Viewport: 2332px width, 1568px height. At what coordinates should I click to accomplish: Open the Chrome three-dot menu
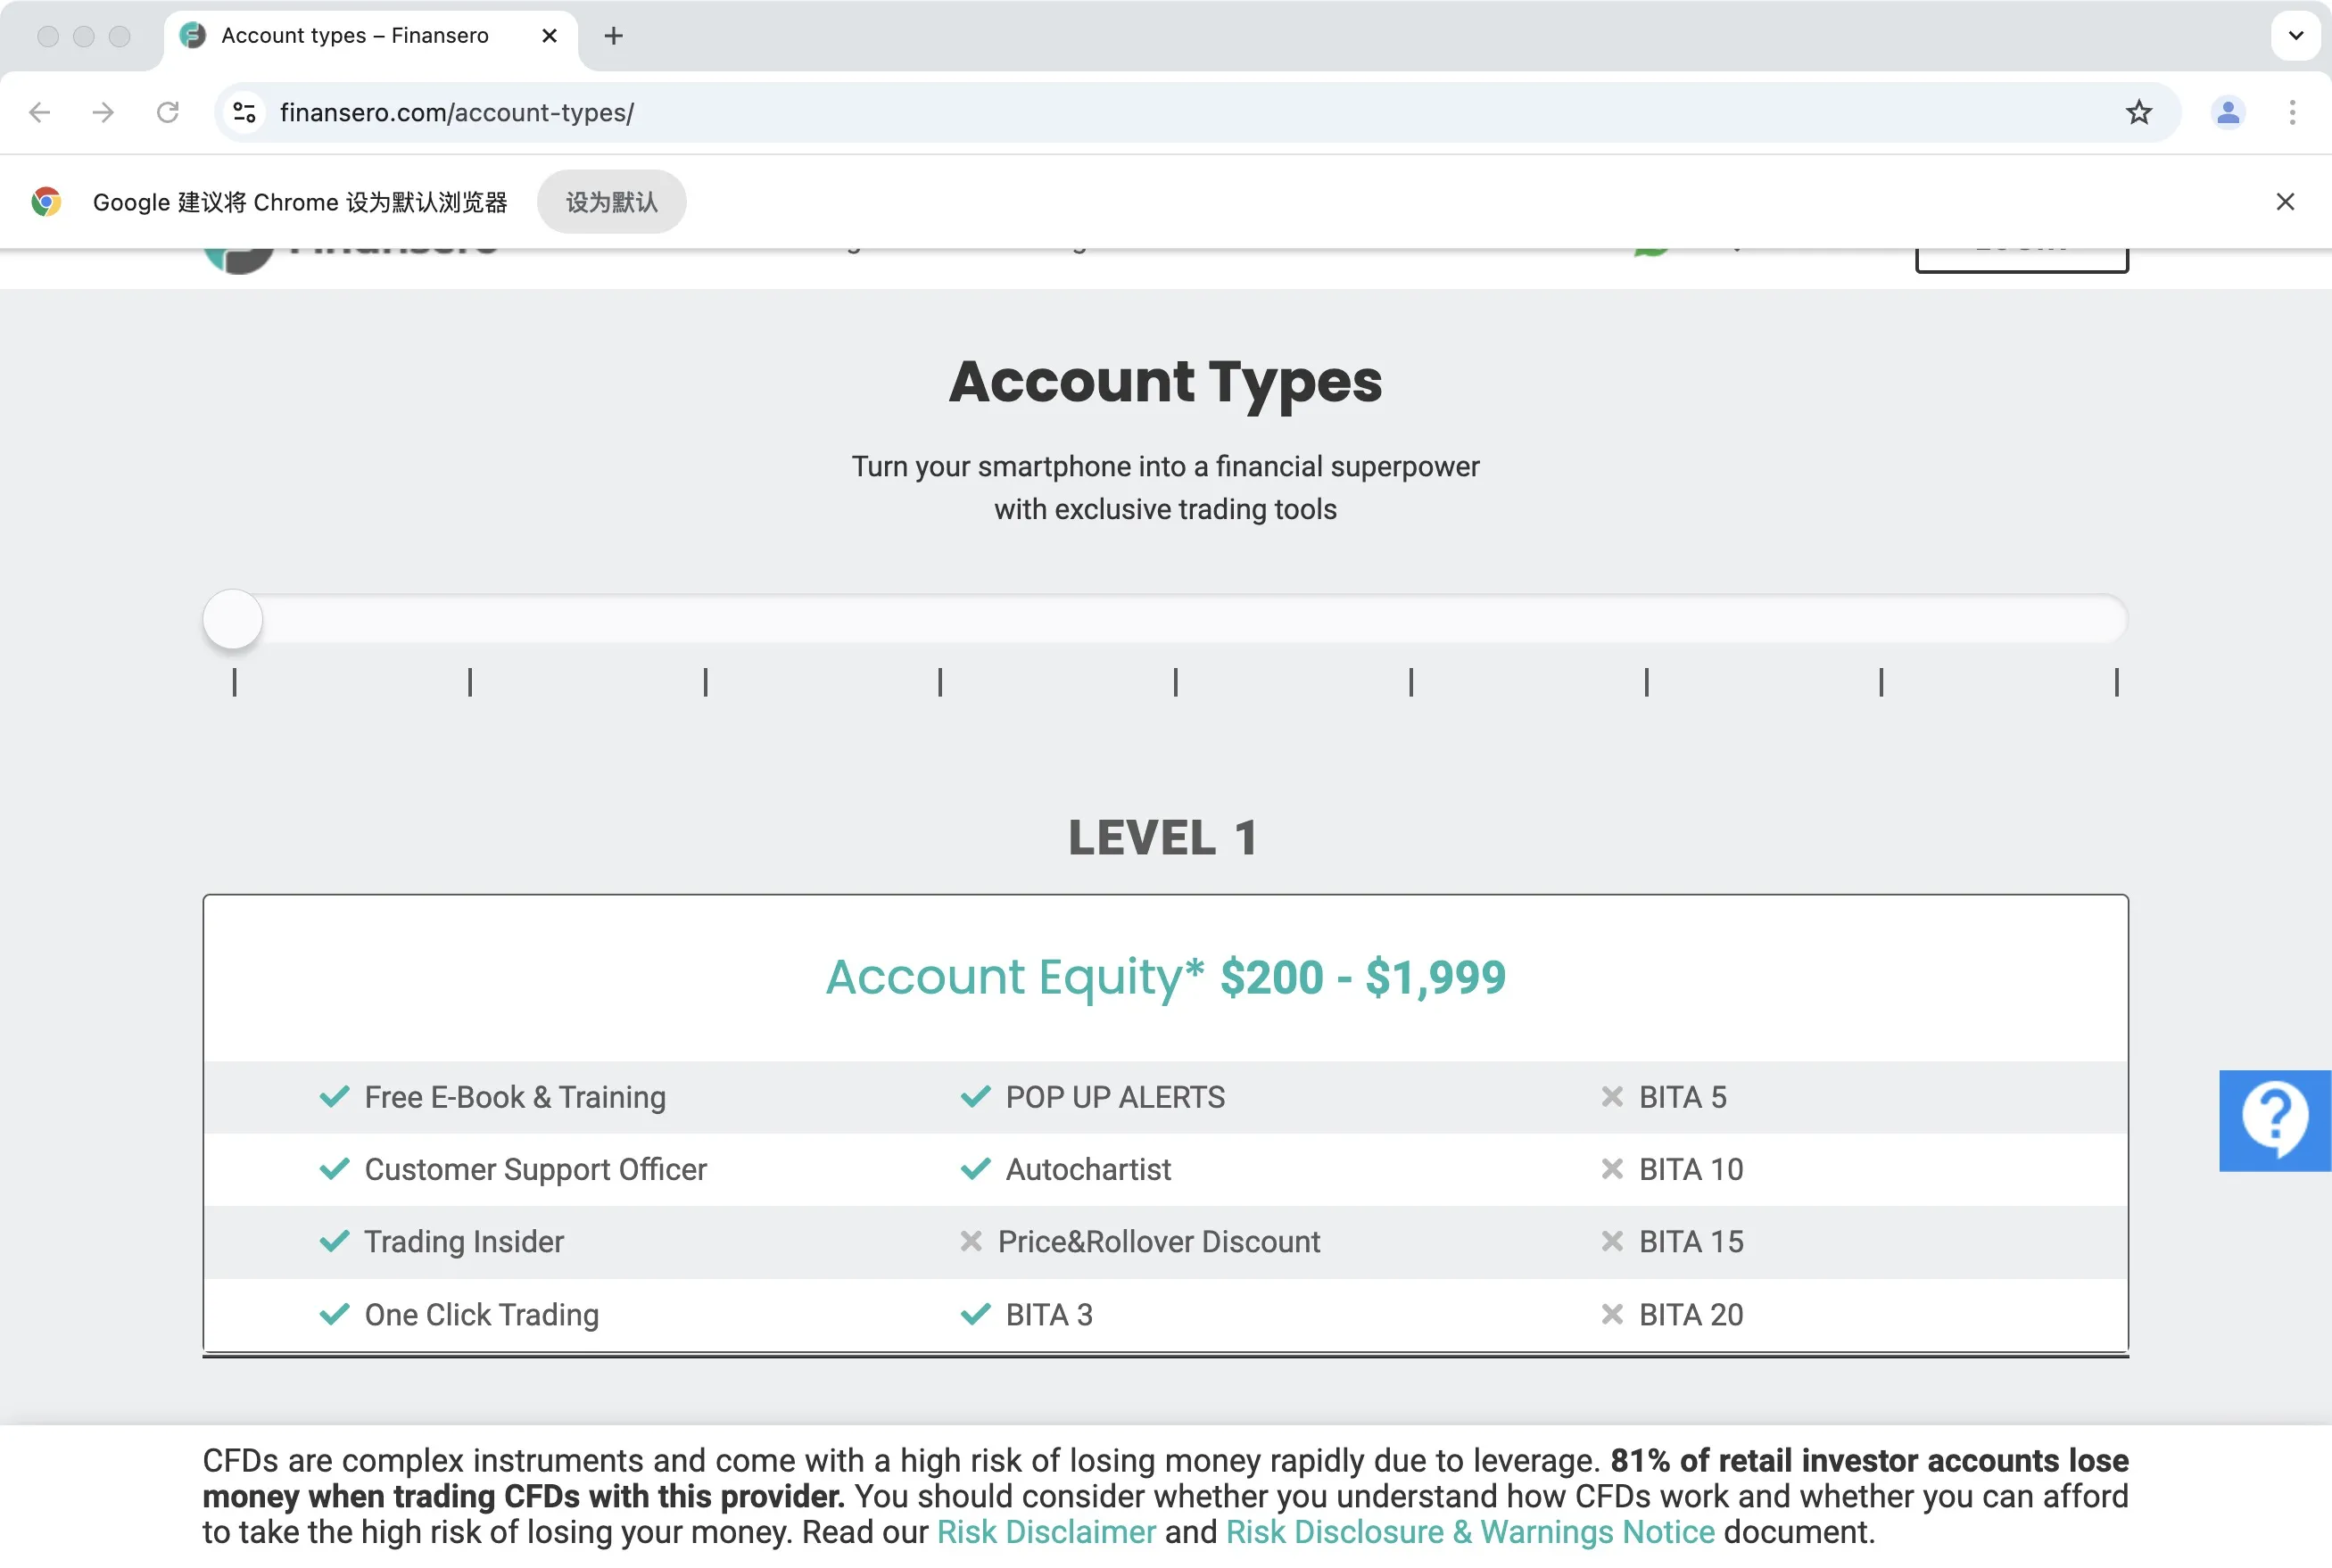click(2292, 112)
